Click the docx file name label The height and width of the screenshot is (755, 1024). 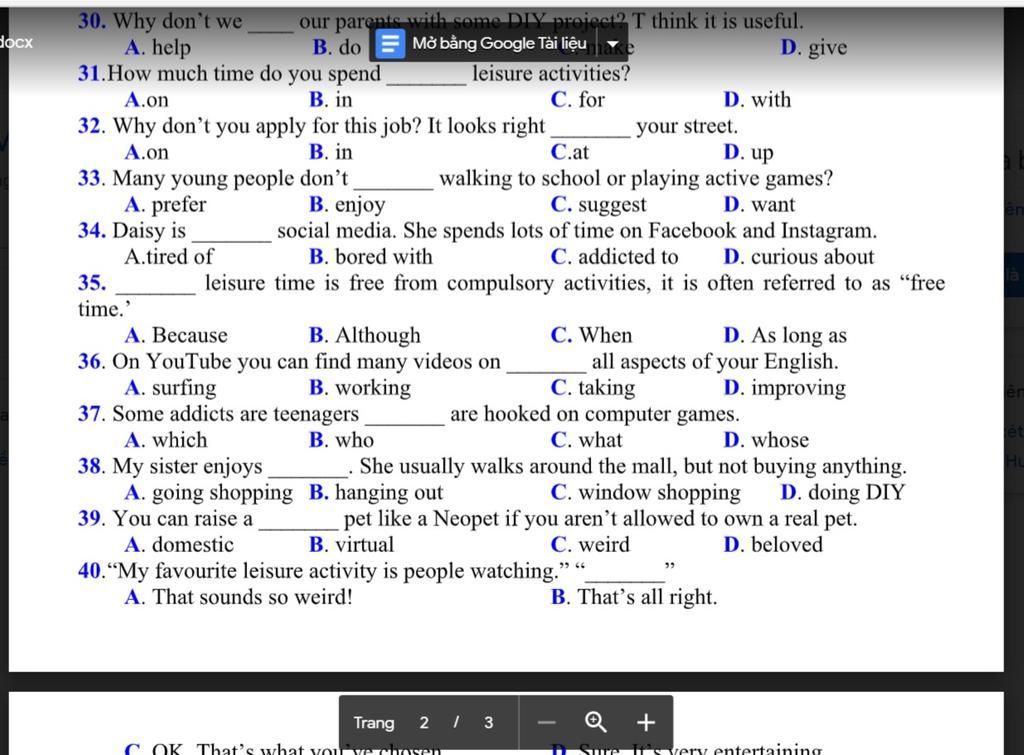click(16, 42)
